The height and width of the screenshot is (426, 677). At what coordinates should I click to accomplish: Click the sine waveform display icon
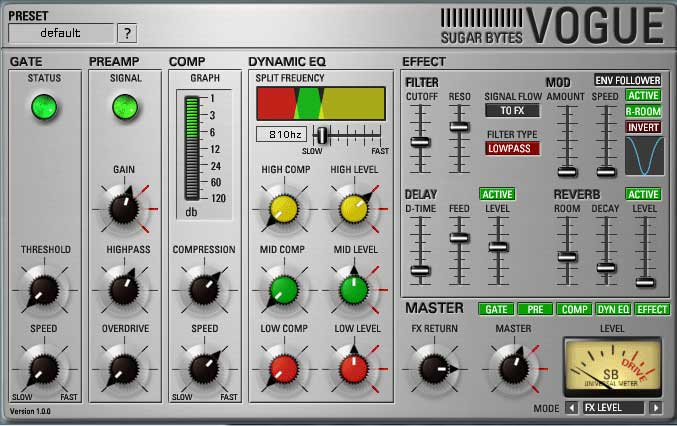tap(644, 157)
